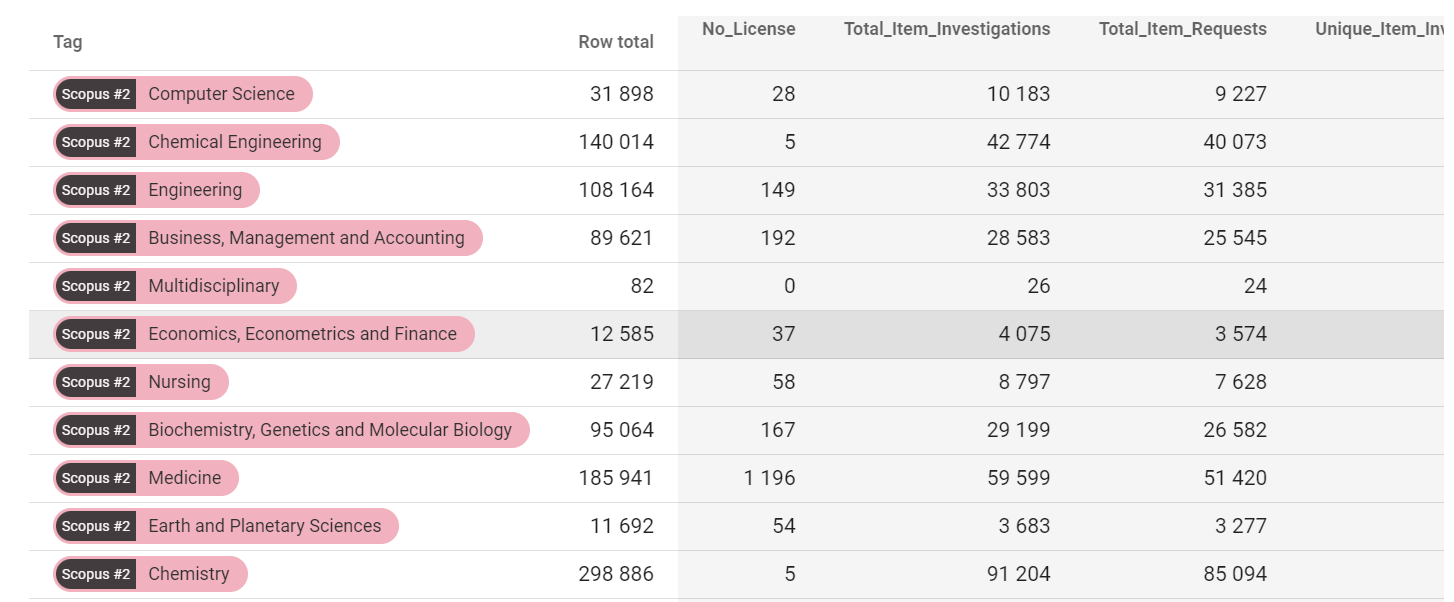
Task: Click requests value 3 574
Action: (1241, 334)
